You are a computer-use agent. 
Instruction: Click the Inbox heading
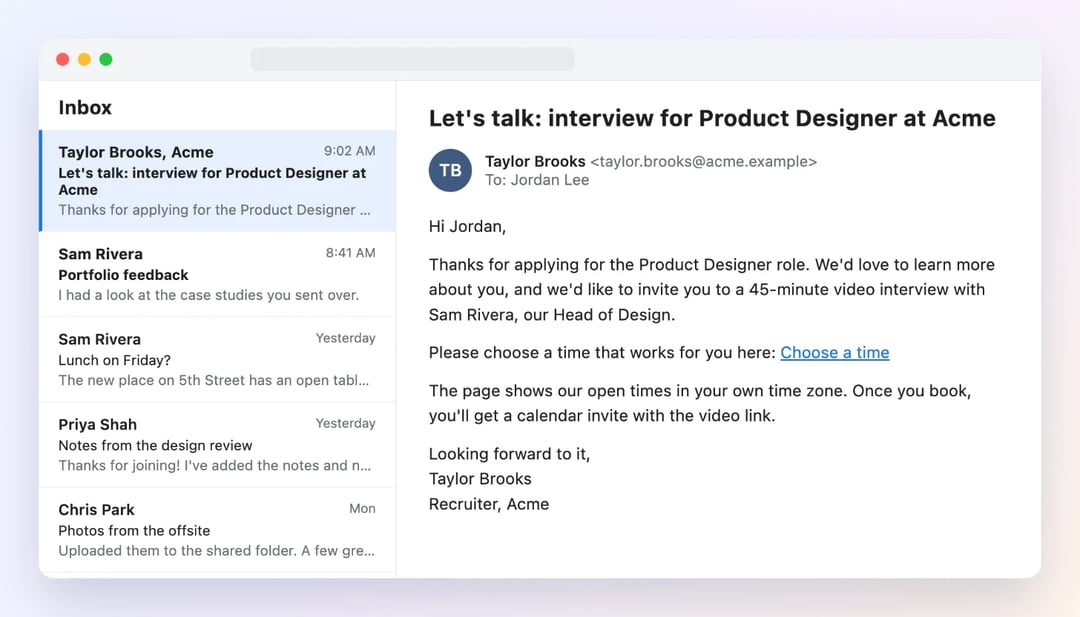coord(85,107)
